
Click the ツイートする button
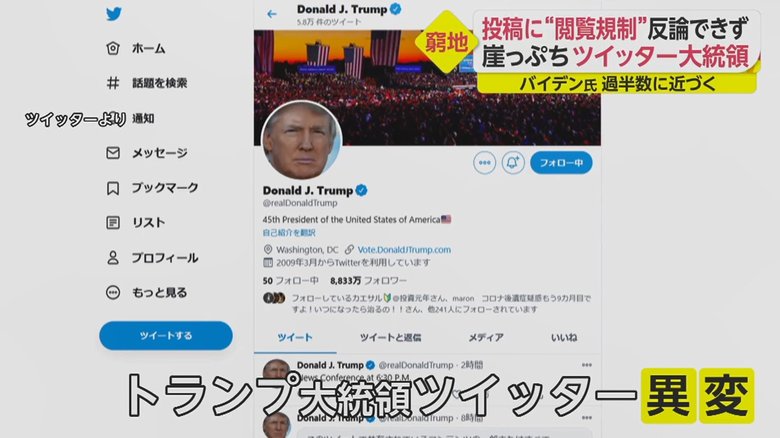[166, 335]
